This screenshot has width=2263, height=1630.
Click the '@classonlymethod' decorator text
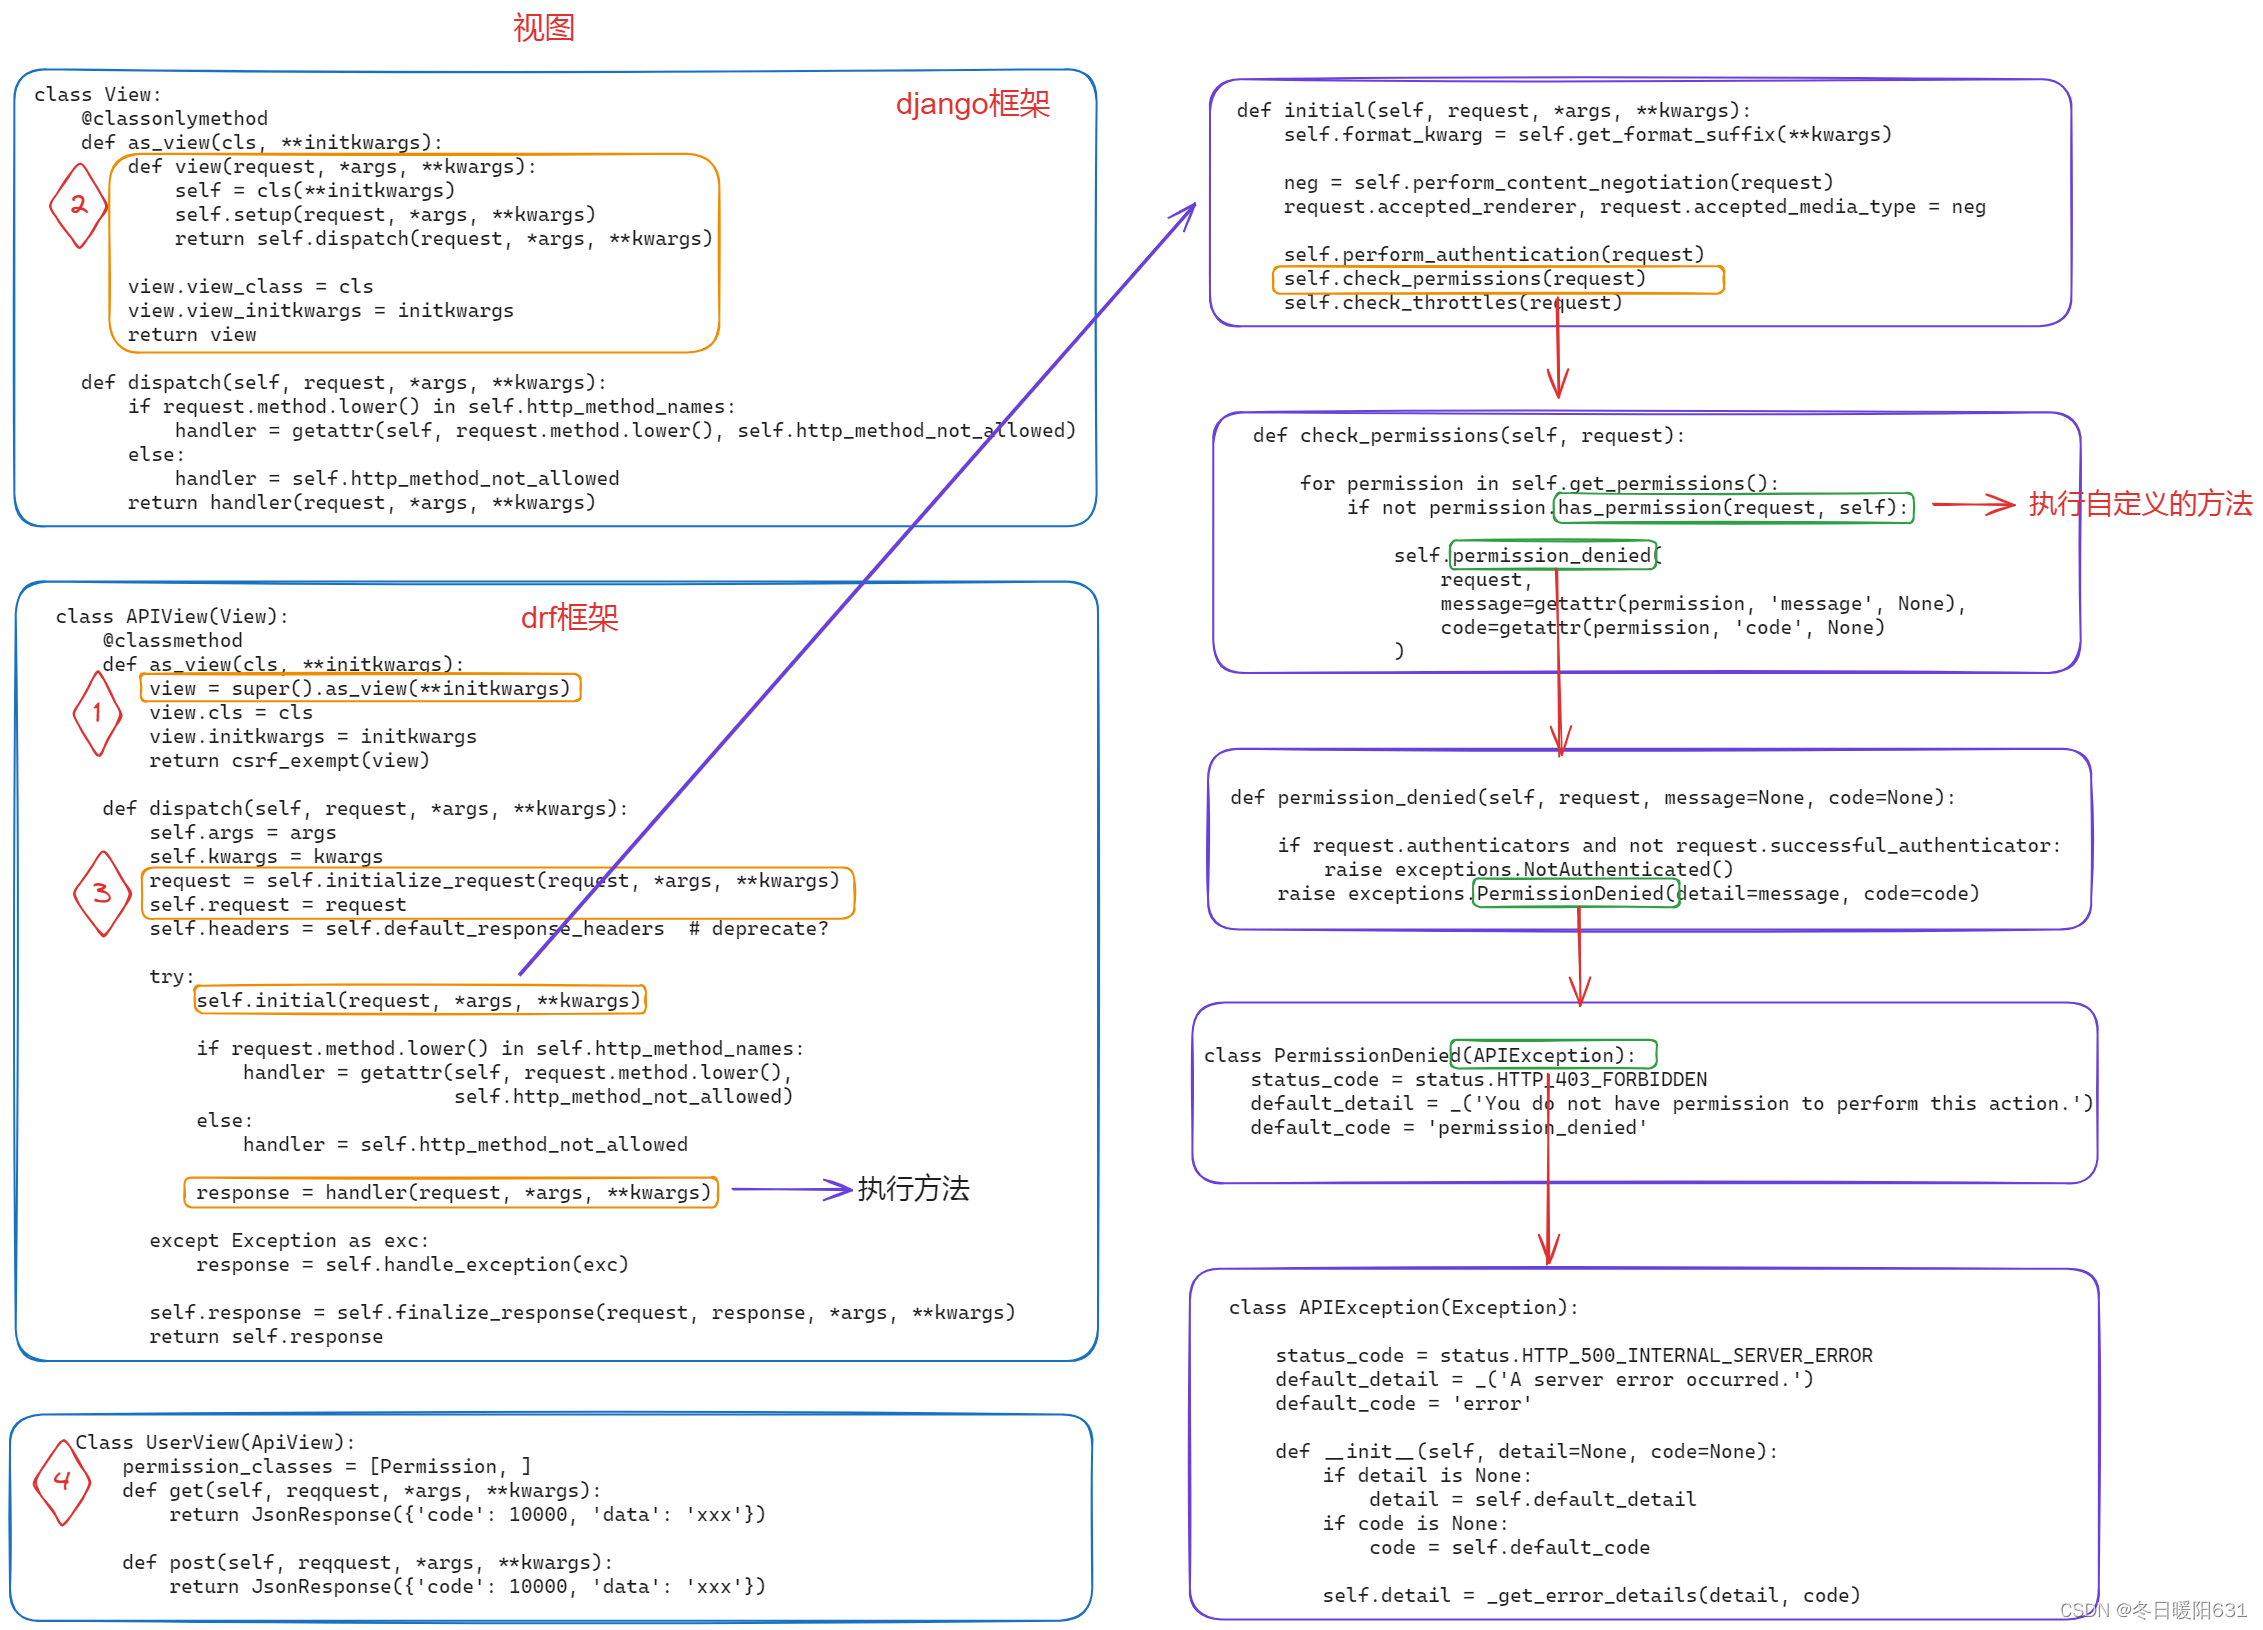click(x=175, y=119)
